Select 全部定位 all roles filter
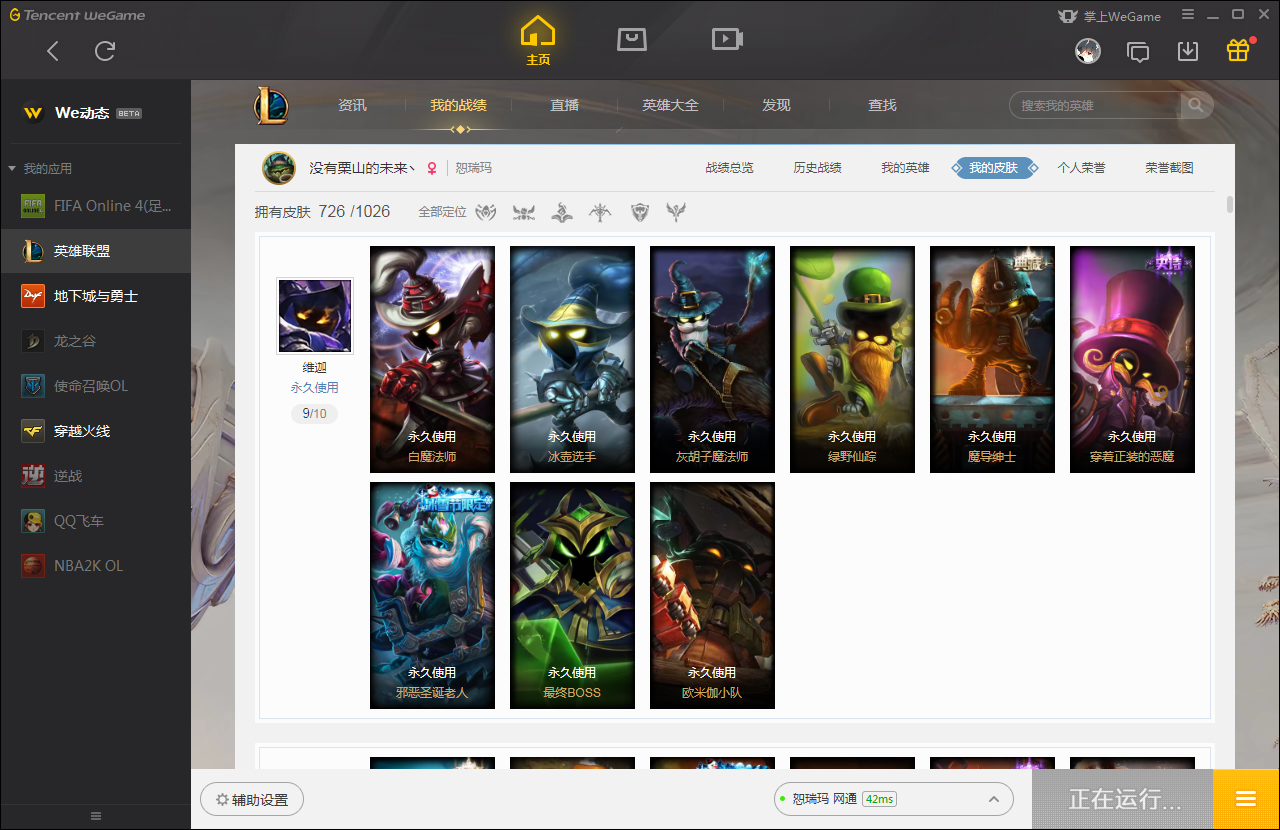 coord(442,212)
